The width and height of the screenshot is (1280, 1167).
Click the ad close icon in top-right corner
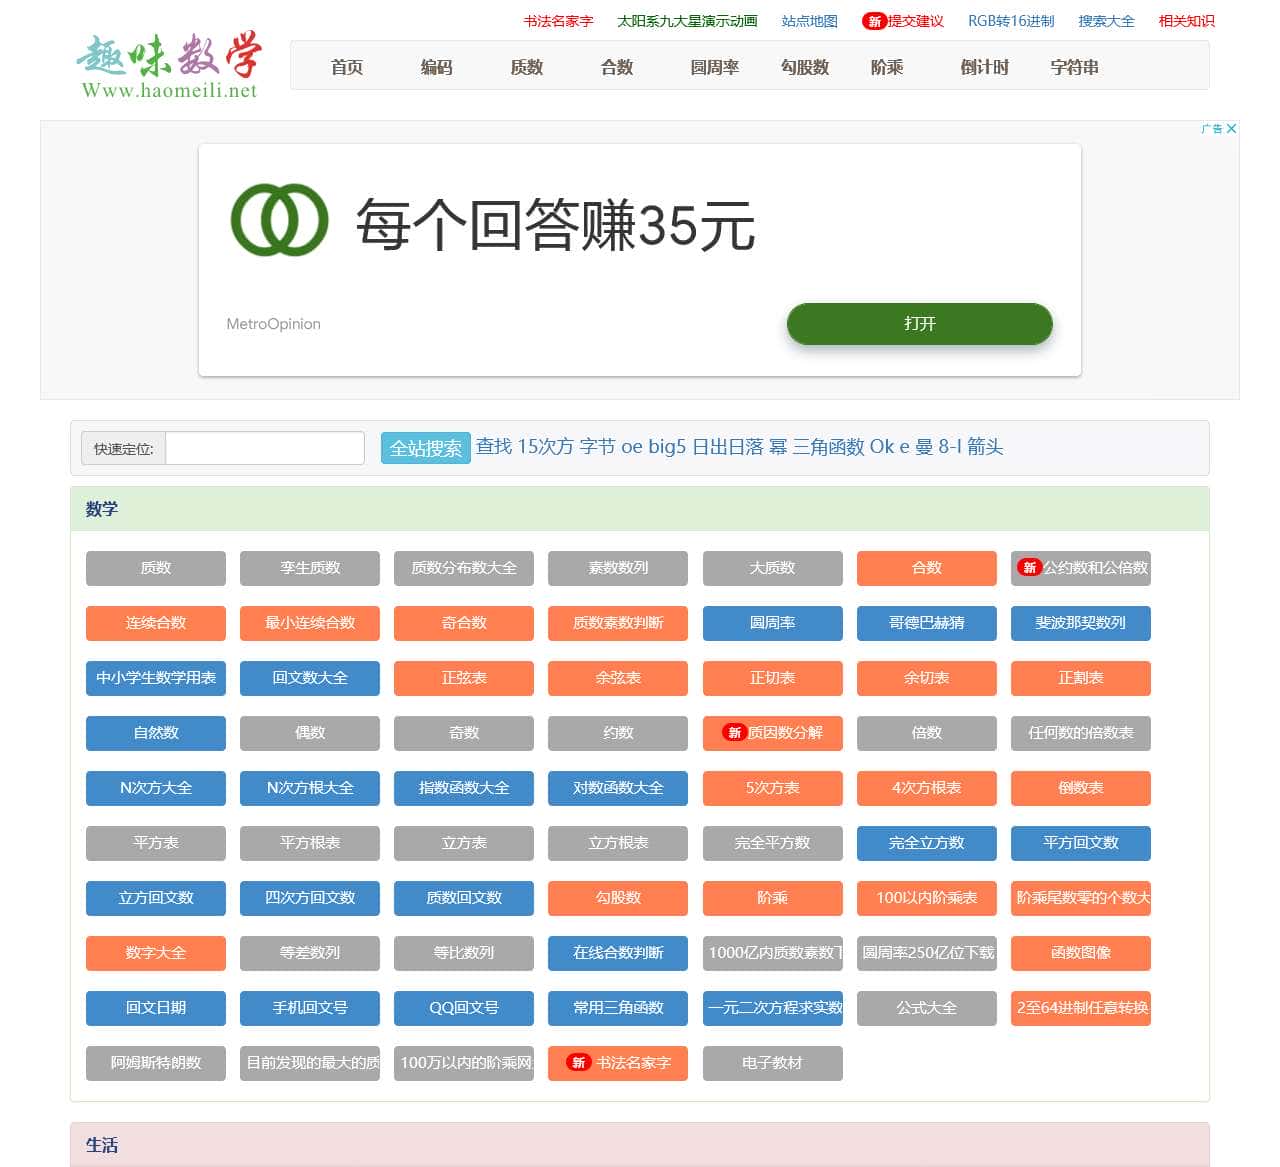[x=1230, y=128]
